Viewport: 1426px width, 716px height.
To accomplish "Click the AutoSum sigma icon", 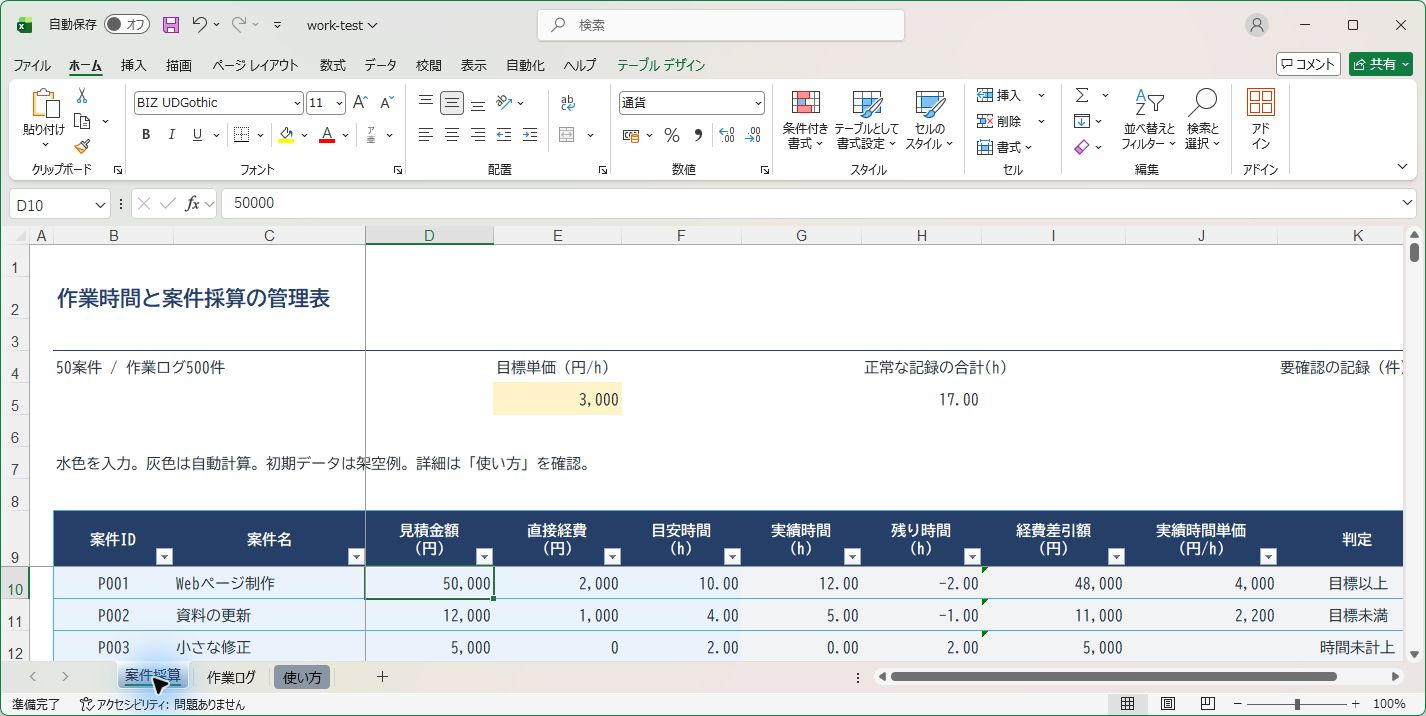I will [1082, 95].
